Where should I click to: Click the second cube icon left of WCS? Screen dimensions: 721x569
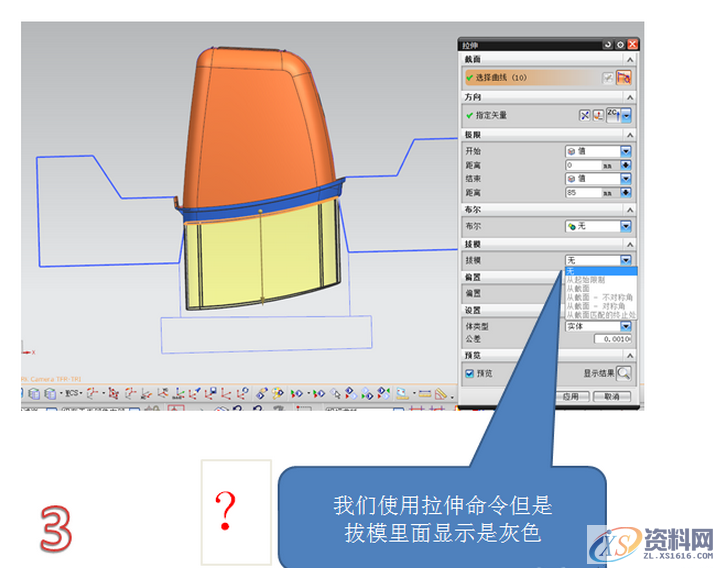click(50, 394)
